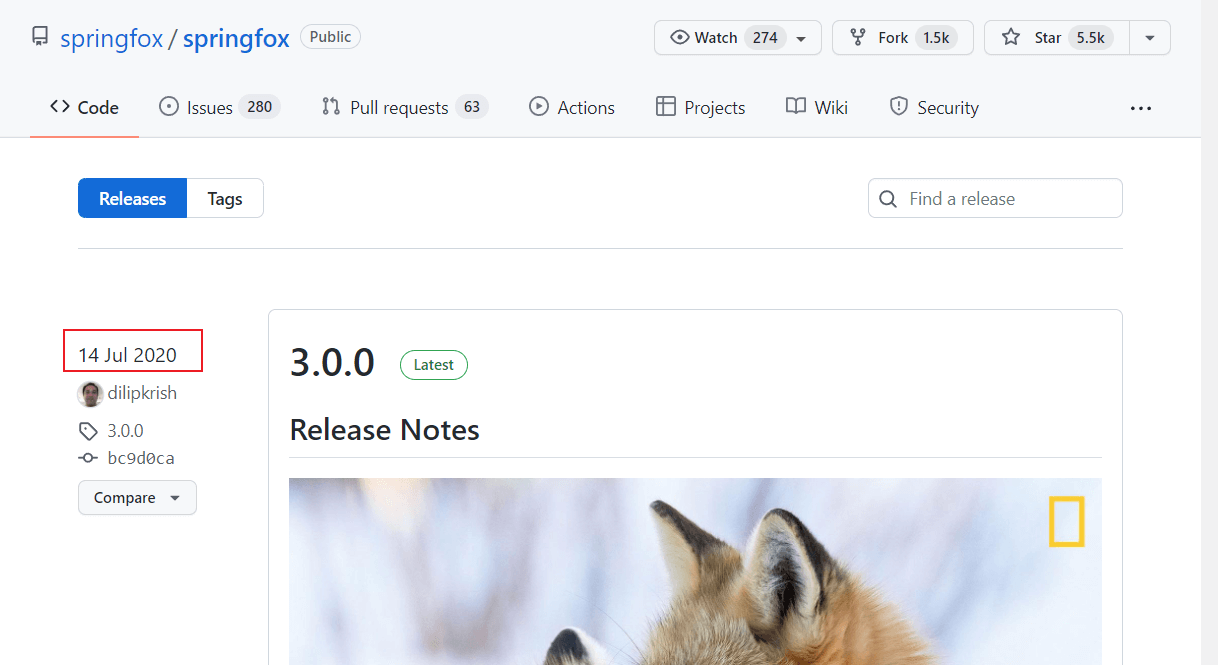
Task: Open the Wiki tab
Action: pyautogui.click(x=816, y=107)
